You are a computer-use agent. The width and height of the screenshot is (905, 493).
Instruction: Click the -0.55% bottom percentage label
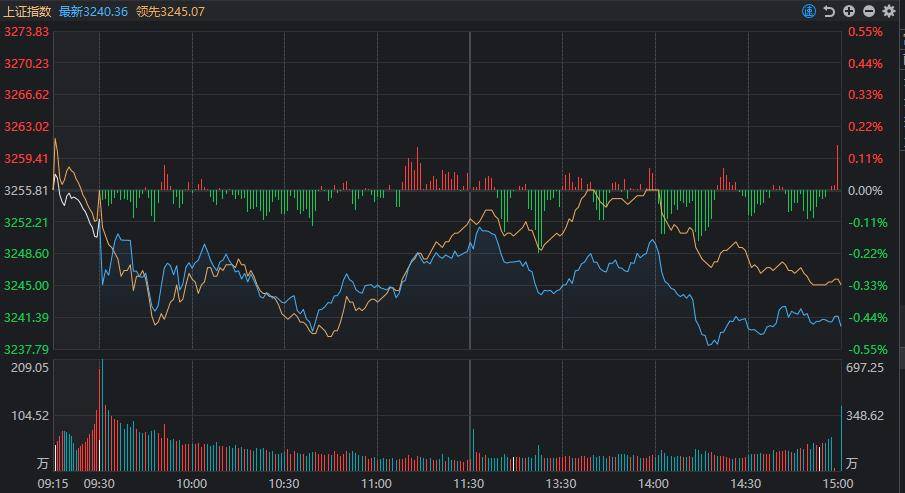pyautogui.click(x=867, y=349)
